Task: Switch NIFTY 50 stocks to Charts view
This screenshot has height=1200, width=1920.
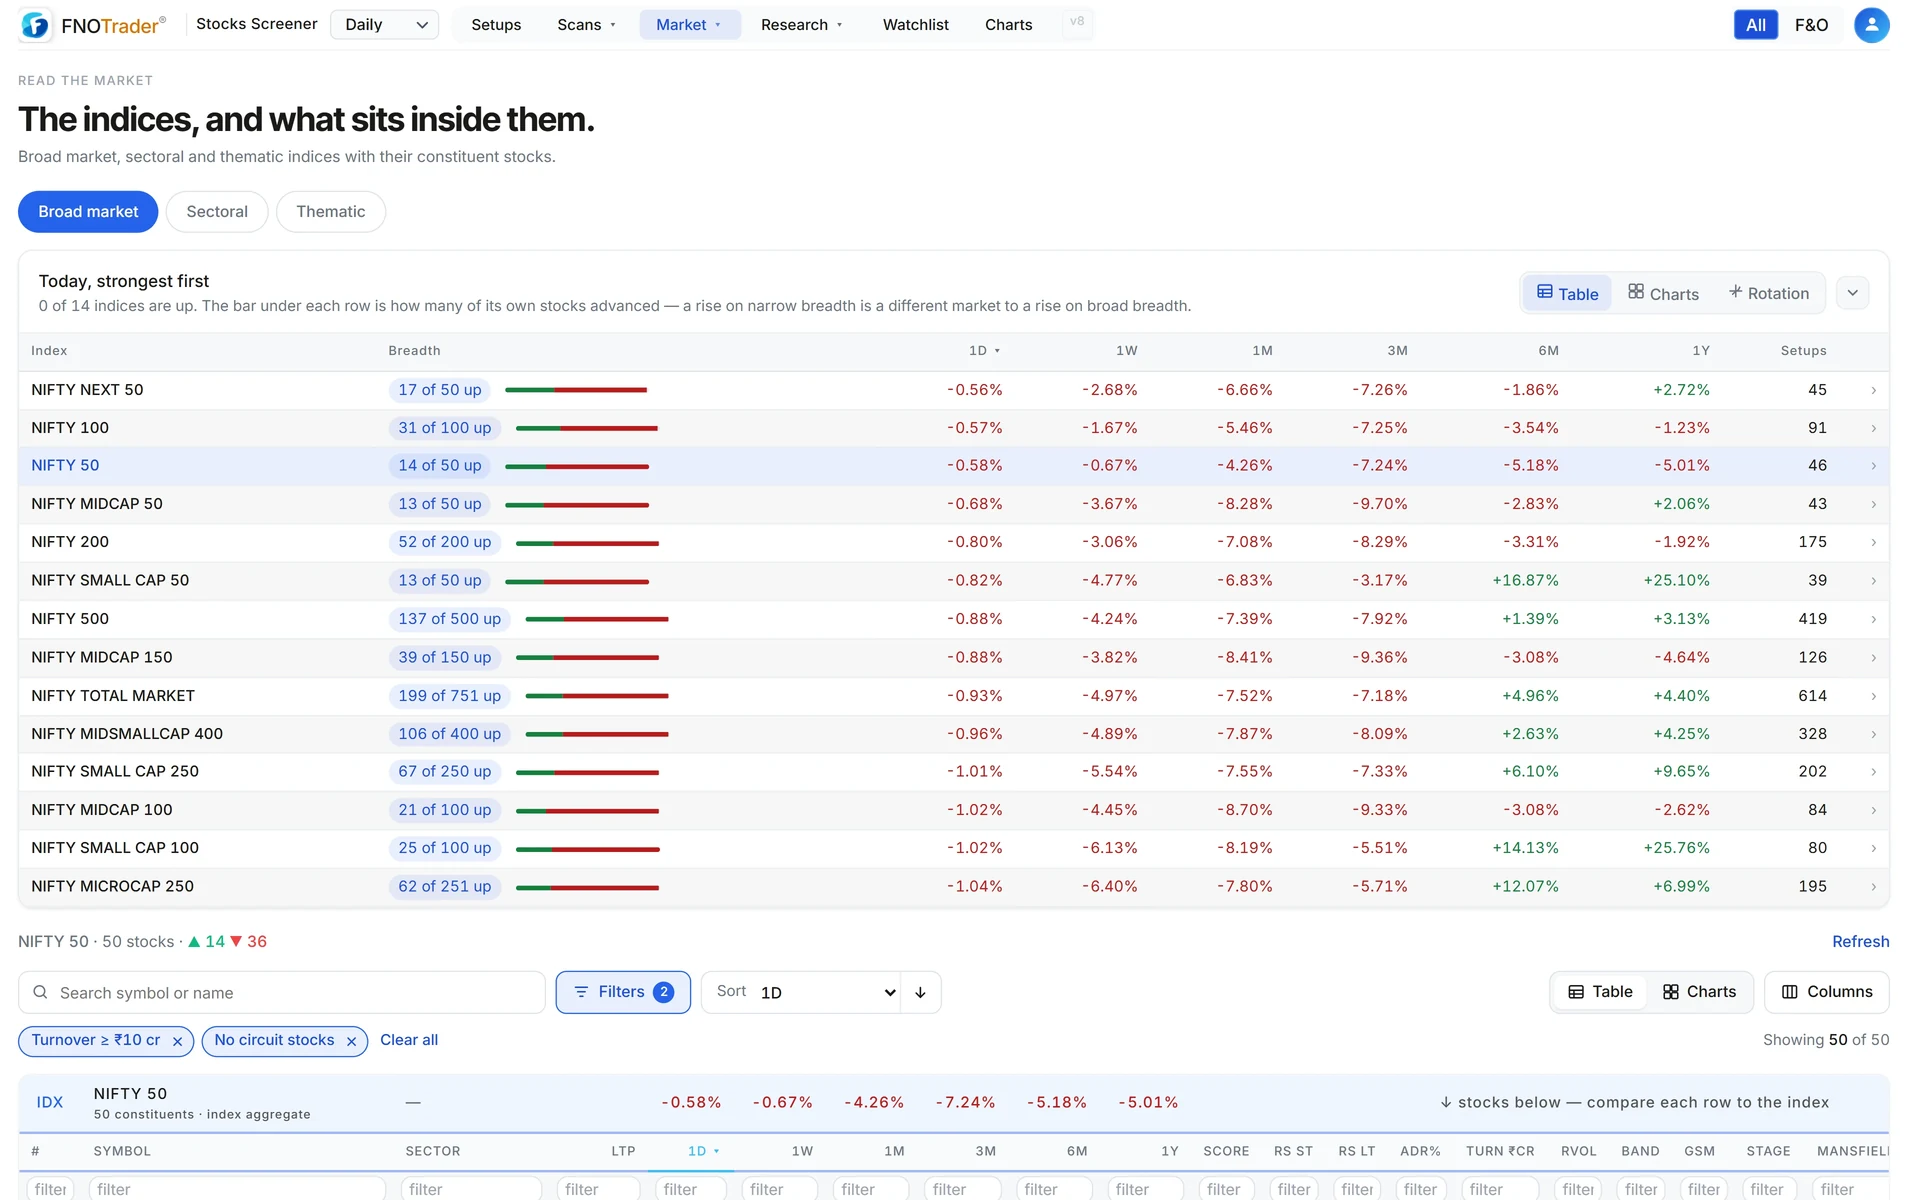Action: point(1699,991)
